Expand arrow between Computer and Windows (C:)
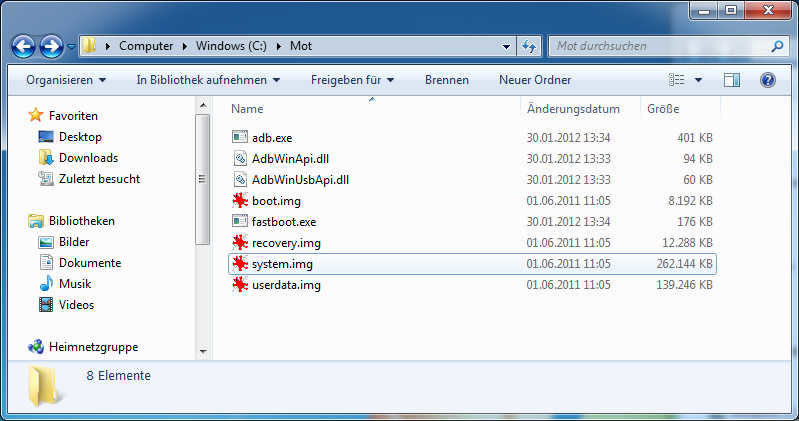The width and height of the screenshot is (799, 421). coord(184,46)
